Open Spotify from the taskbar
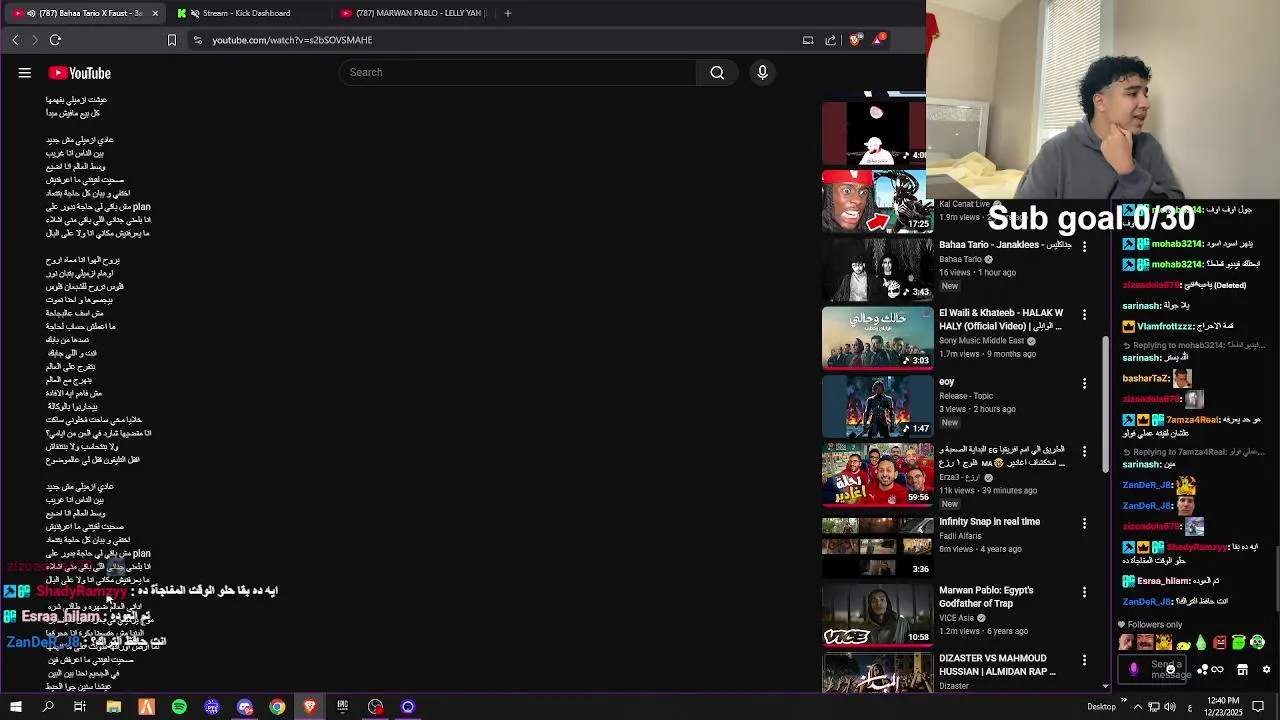This screenshot has width=1280, height=720. (179, 707)
